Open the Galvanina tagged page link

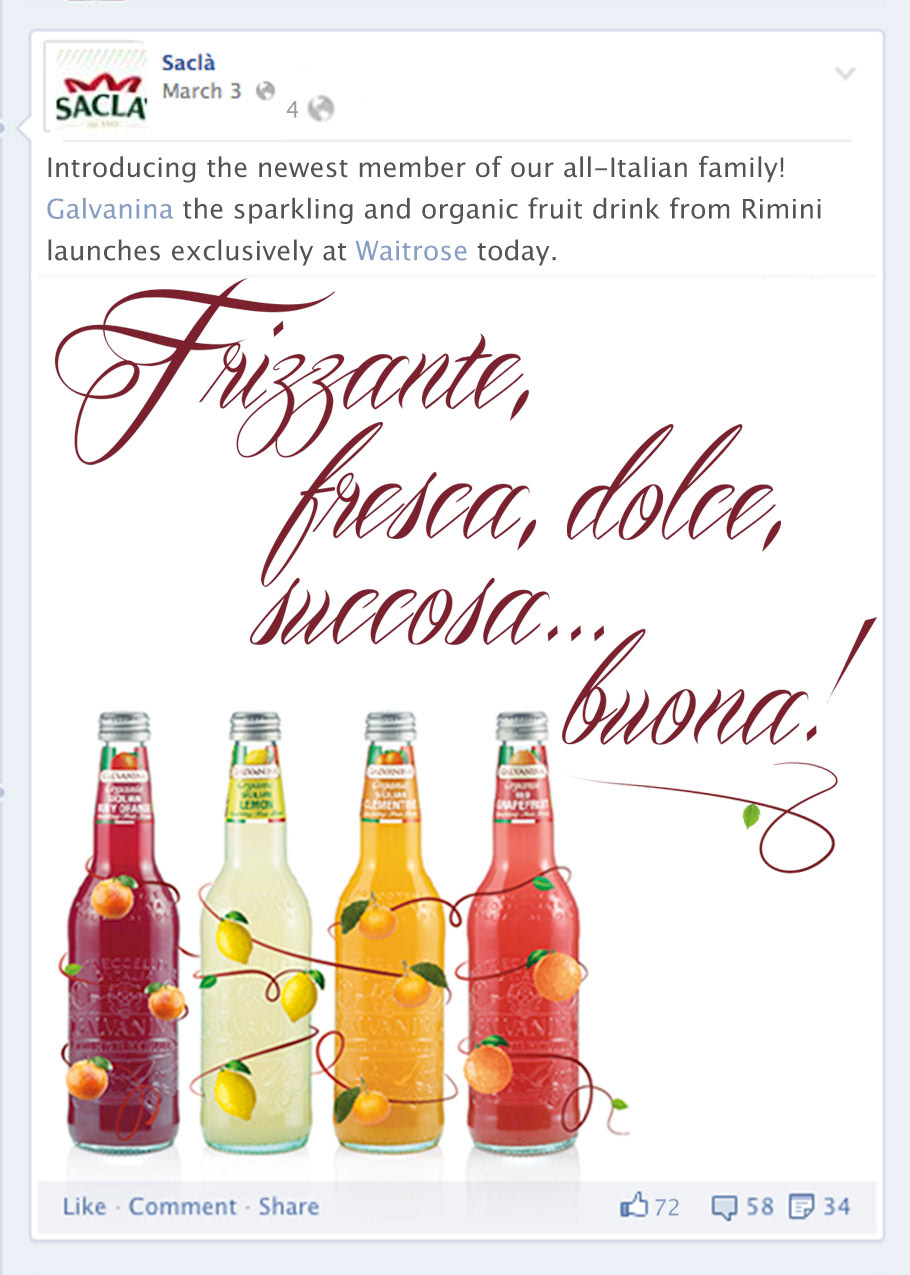coord(110,209)
